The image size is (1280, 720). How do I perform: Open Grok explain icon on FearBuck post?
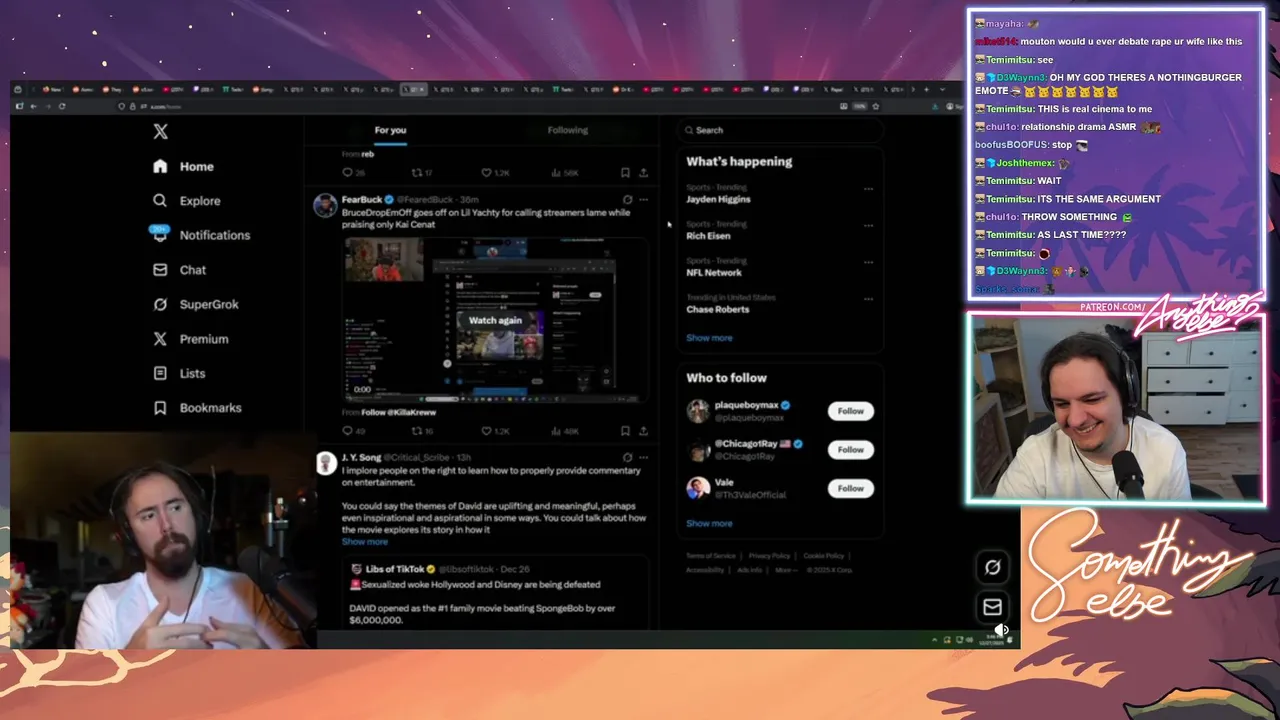pos(627,200)
